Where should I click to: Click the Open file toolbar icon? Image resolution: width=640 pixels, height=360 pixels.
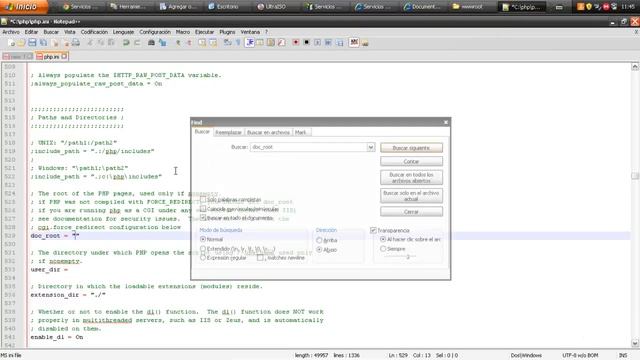21,42
